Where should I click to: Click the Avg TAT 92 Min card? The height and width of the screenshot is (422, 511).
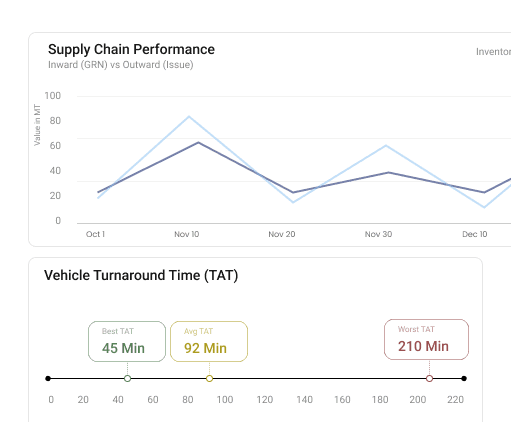(209, 341)
